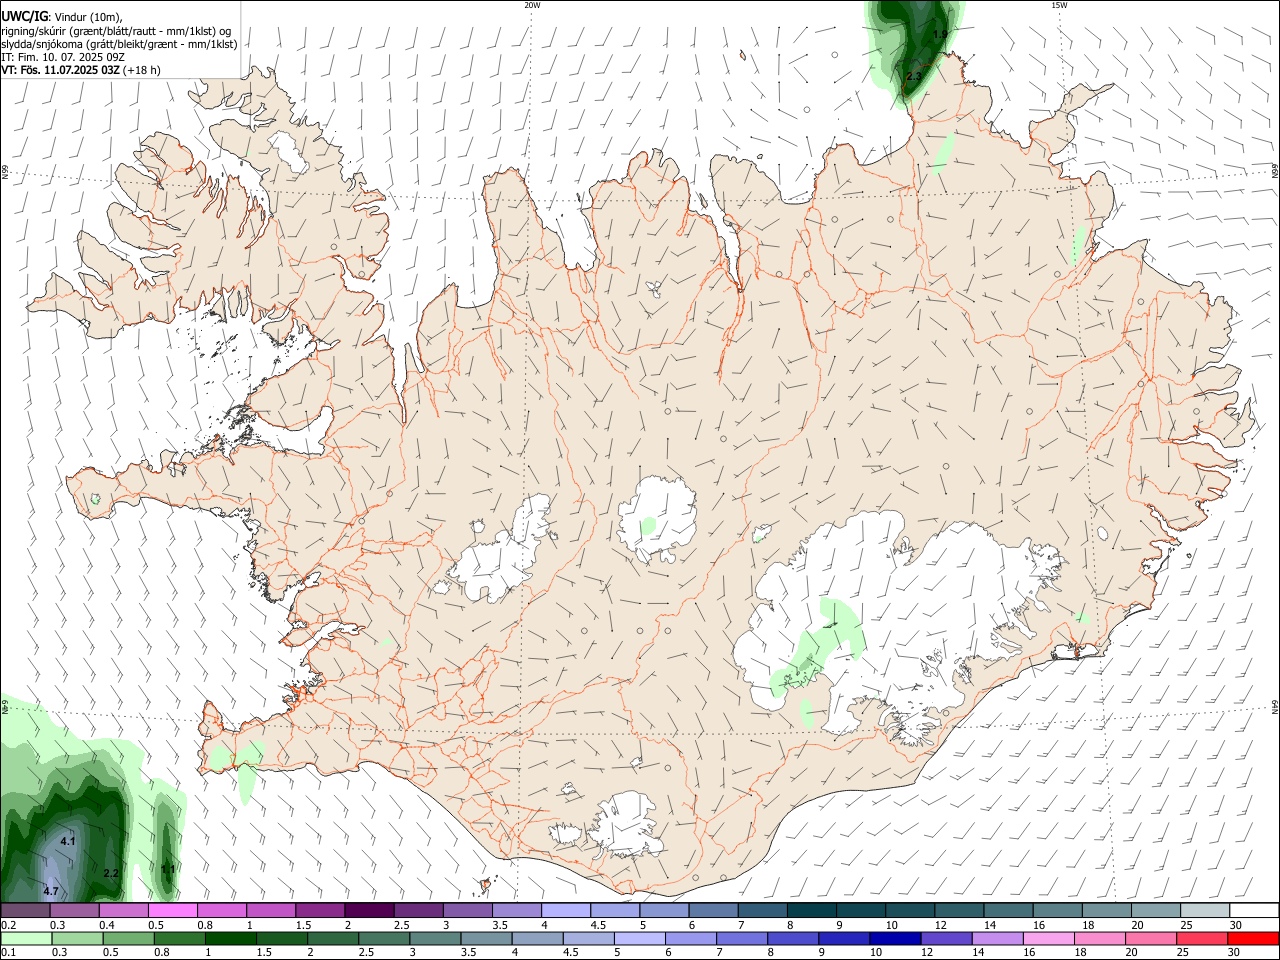Click the deep blue 10 swatch in rain scale
1280x960 pixels.
point(894,938)
